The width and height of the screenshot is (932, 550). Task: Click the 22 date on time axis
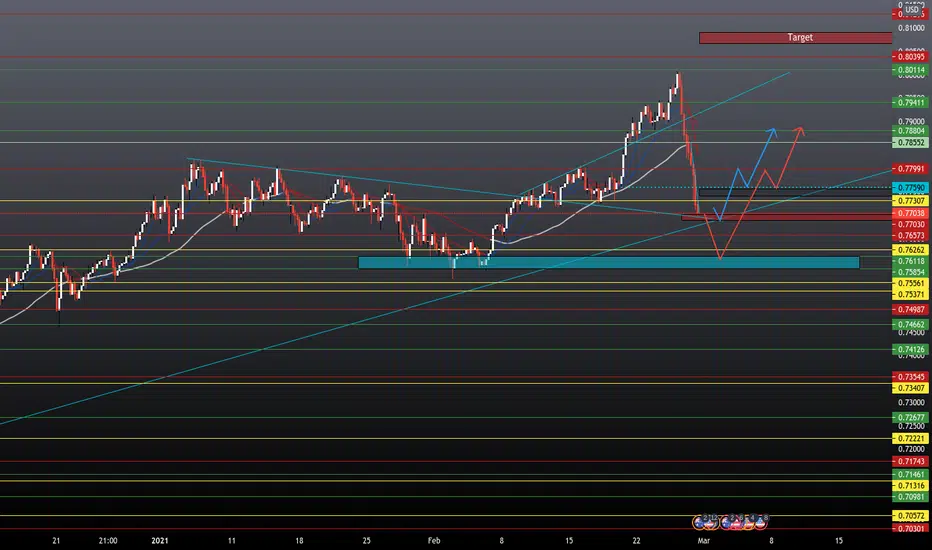637,541
